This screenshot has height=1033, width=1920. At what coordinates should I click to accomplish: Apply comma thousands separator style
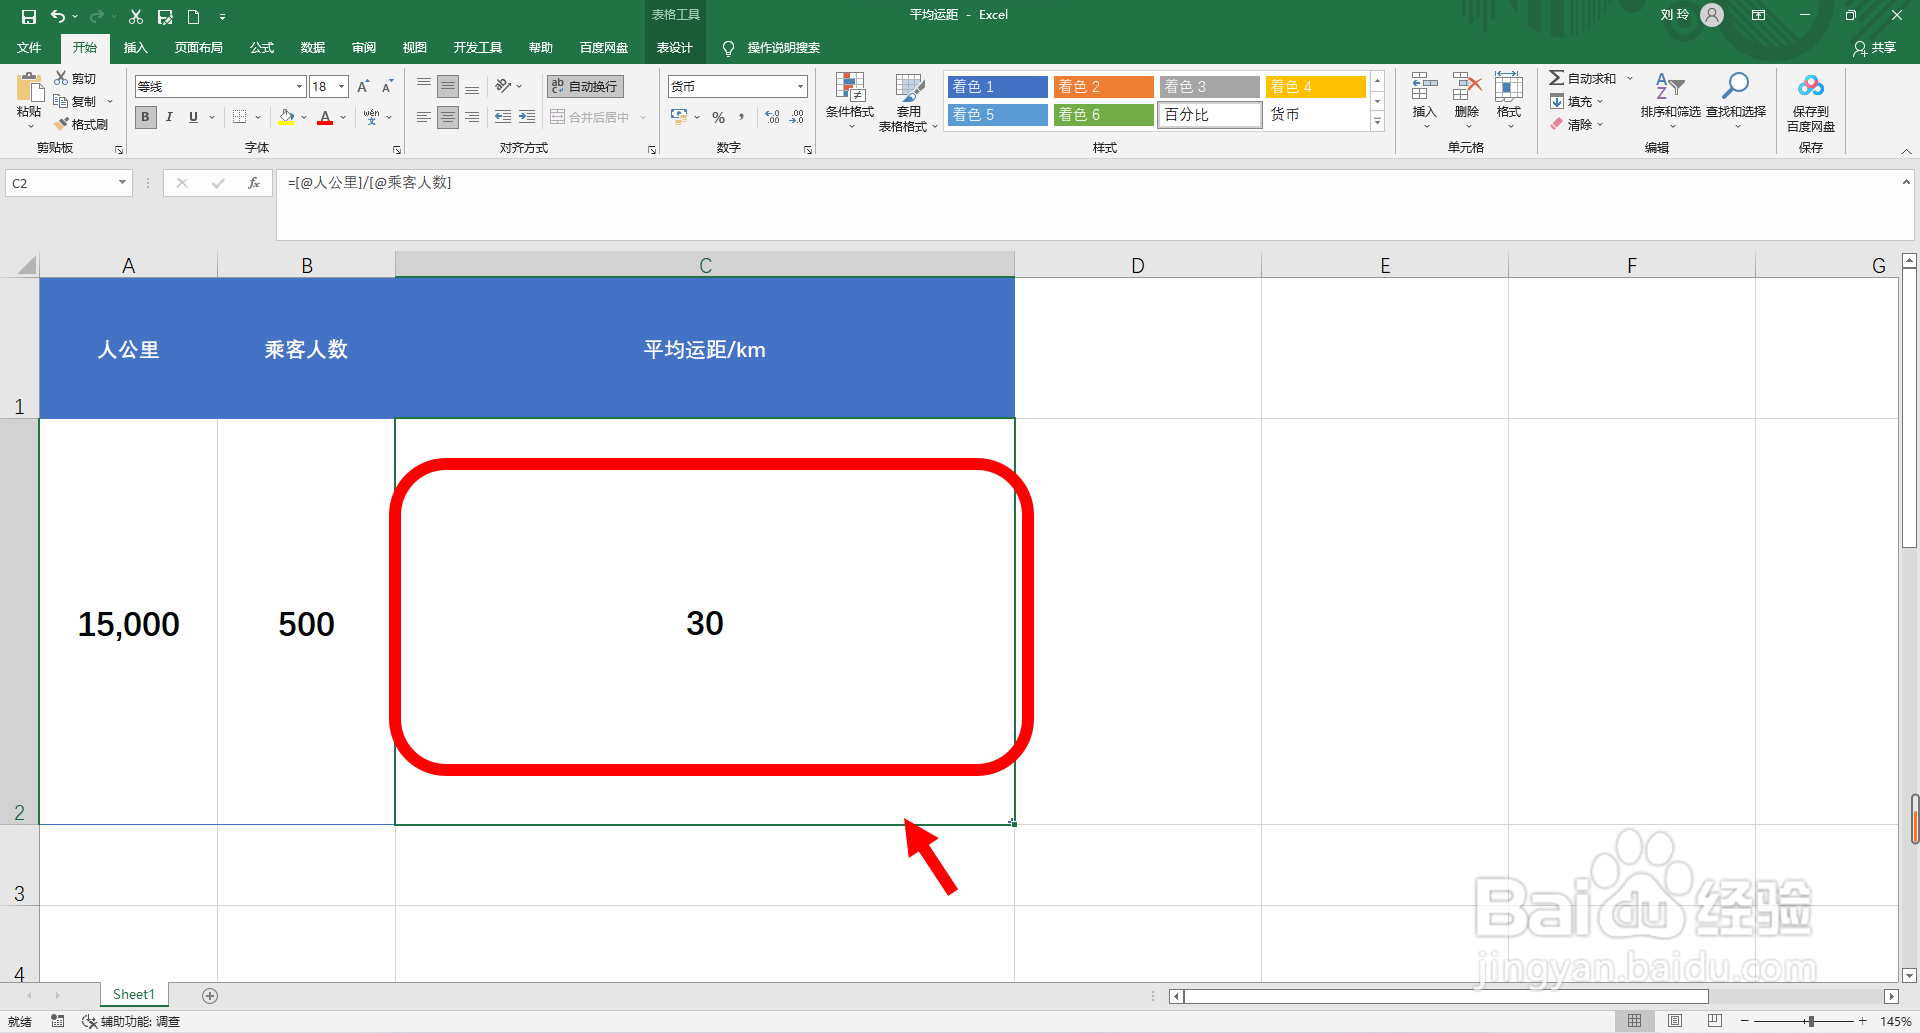click(742, 117)
